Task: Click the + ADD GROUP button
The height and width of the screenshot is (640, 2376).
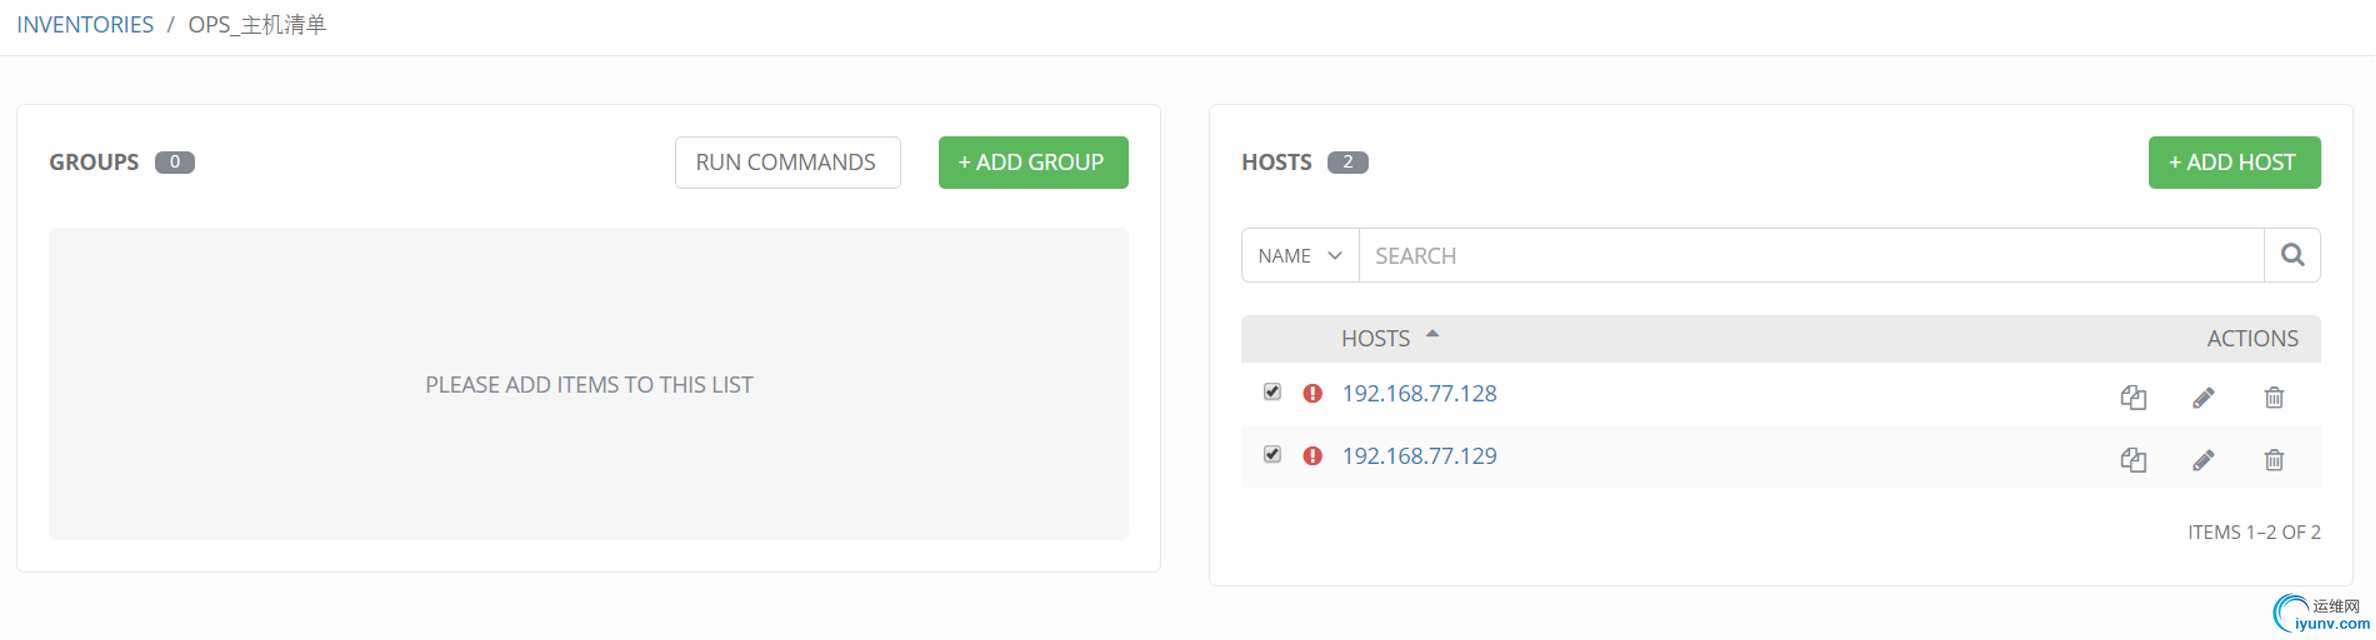Action: [x=1033, y=162]
